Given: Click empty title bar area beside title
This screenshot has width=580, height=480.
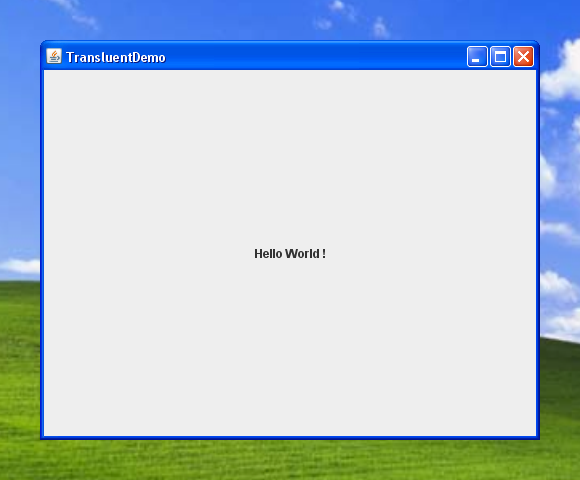Looking at the screenshot, I should [x=314, y=57].
